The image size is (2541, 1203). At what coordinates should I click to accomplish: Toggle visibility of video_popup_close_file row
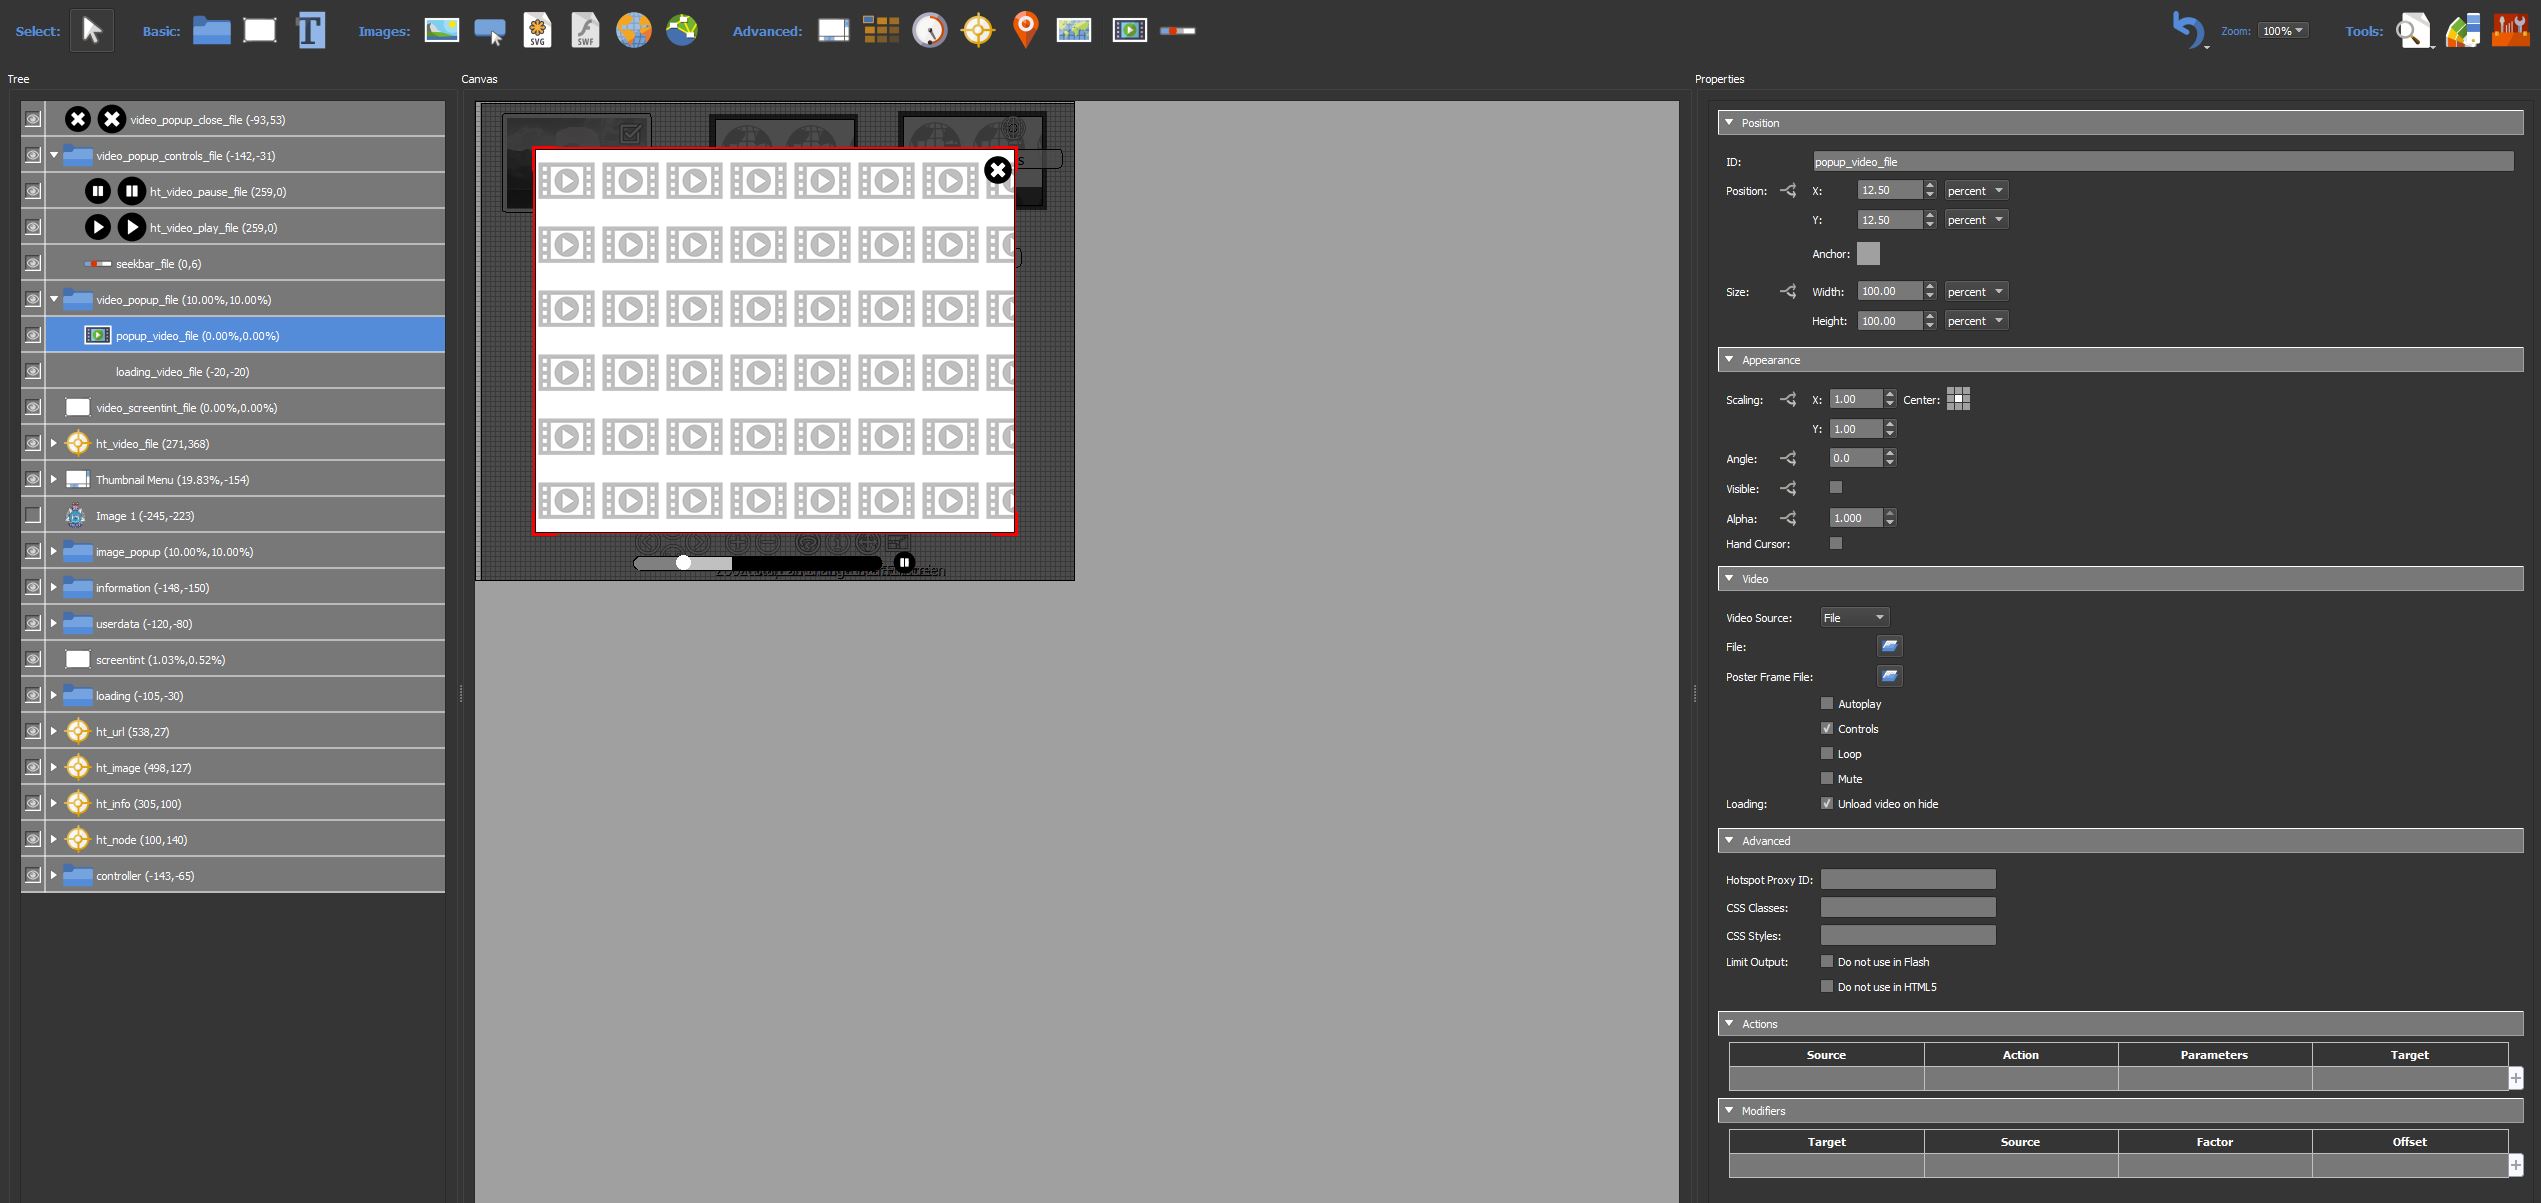pos(33,119)
